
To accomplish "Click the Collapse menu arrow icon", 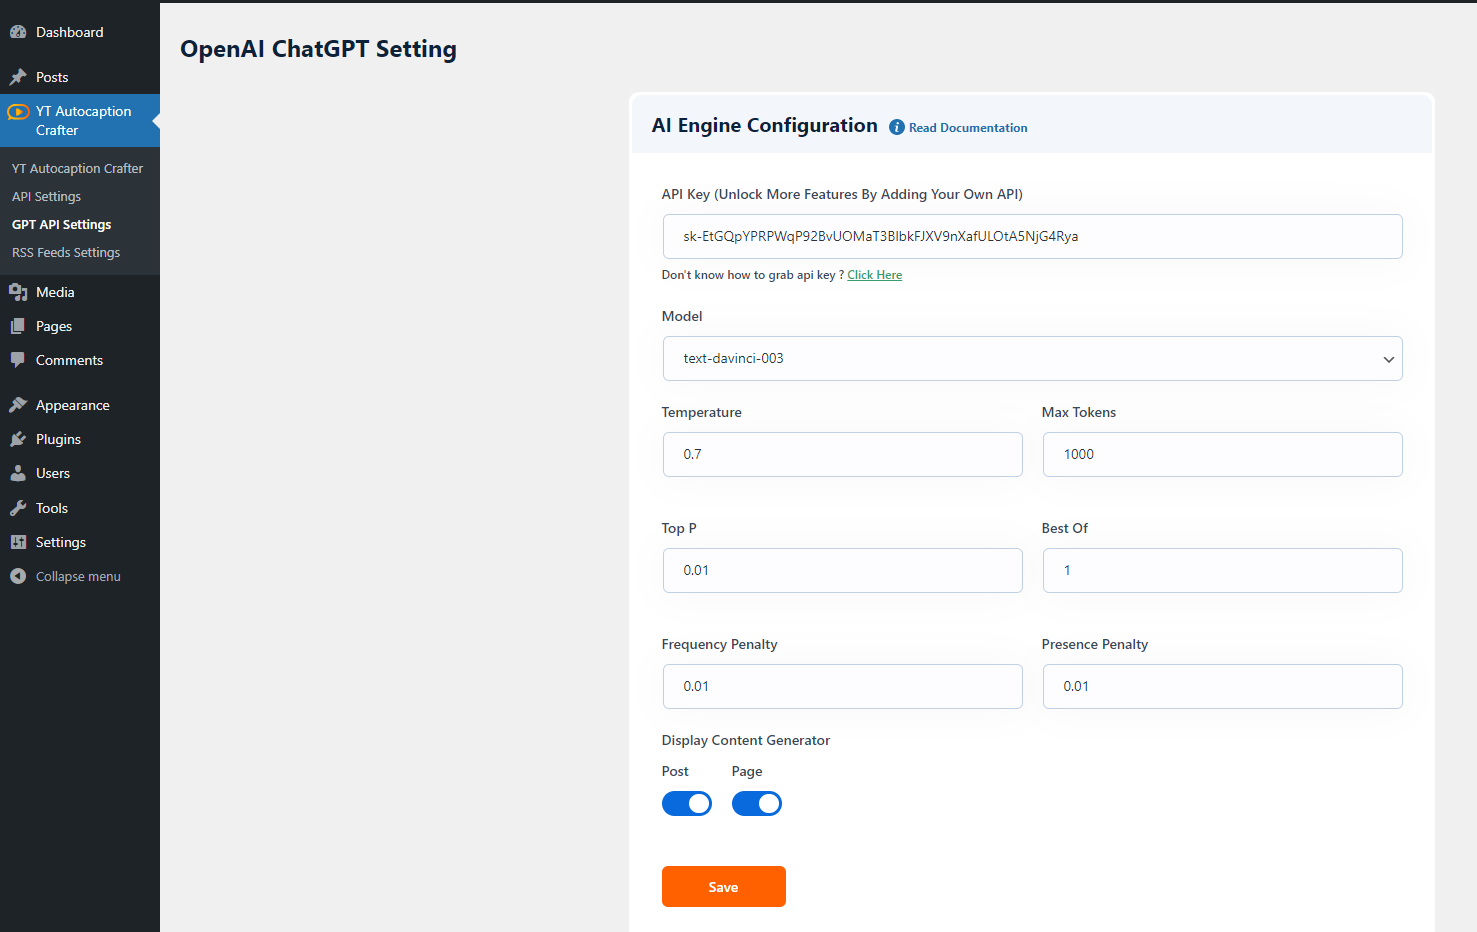I will 18,576.
